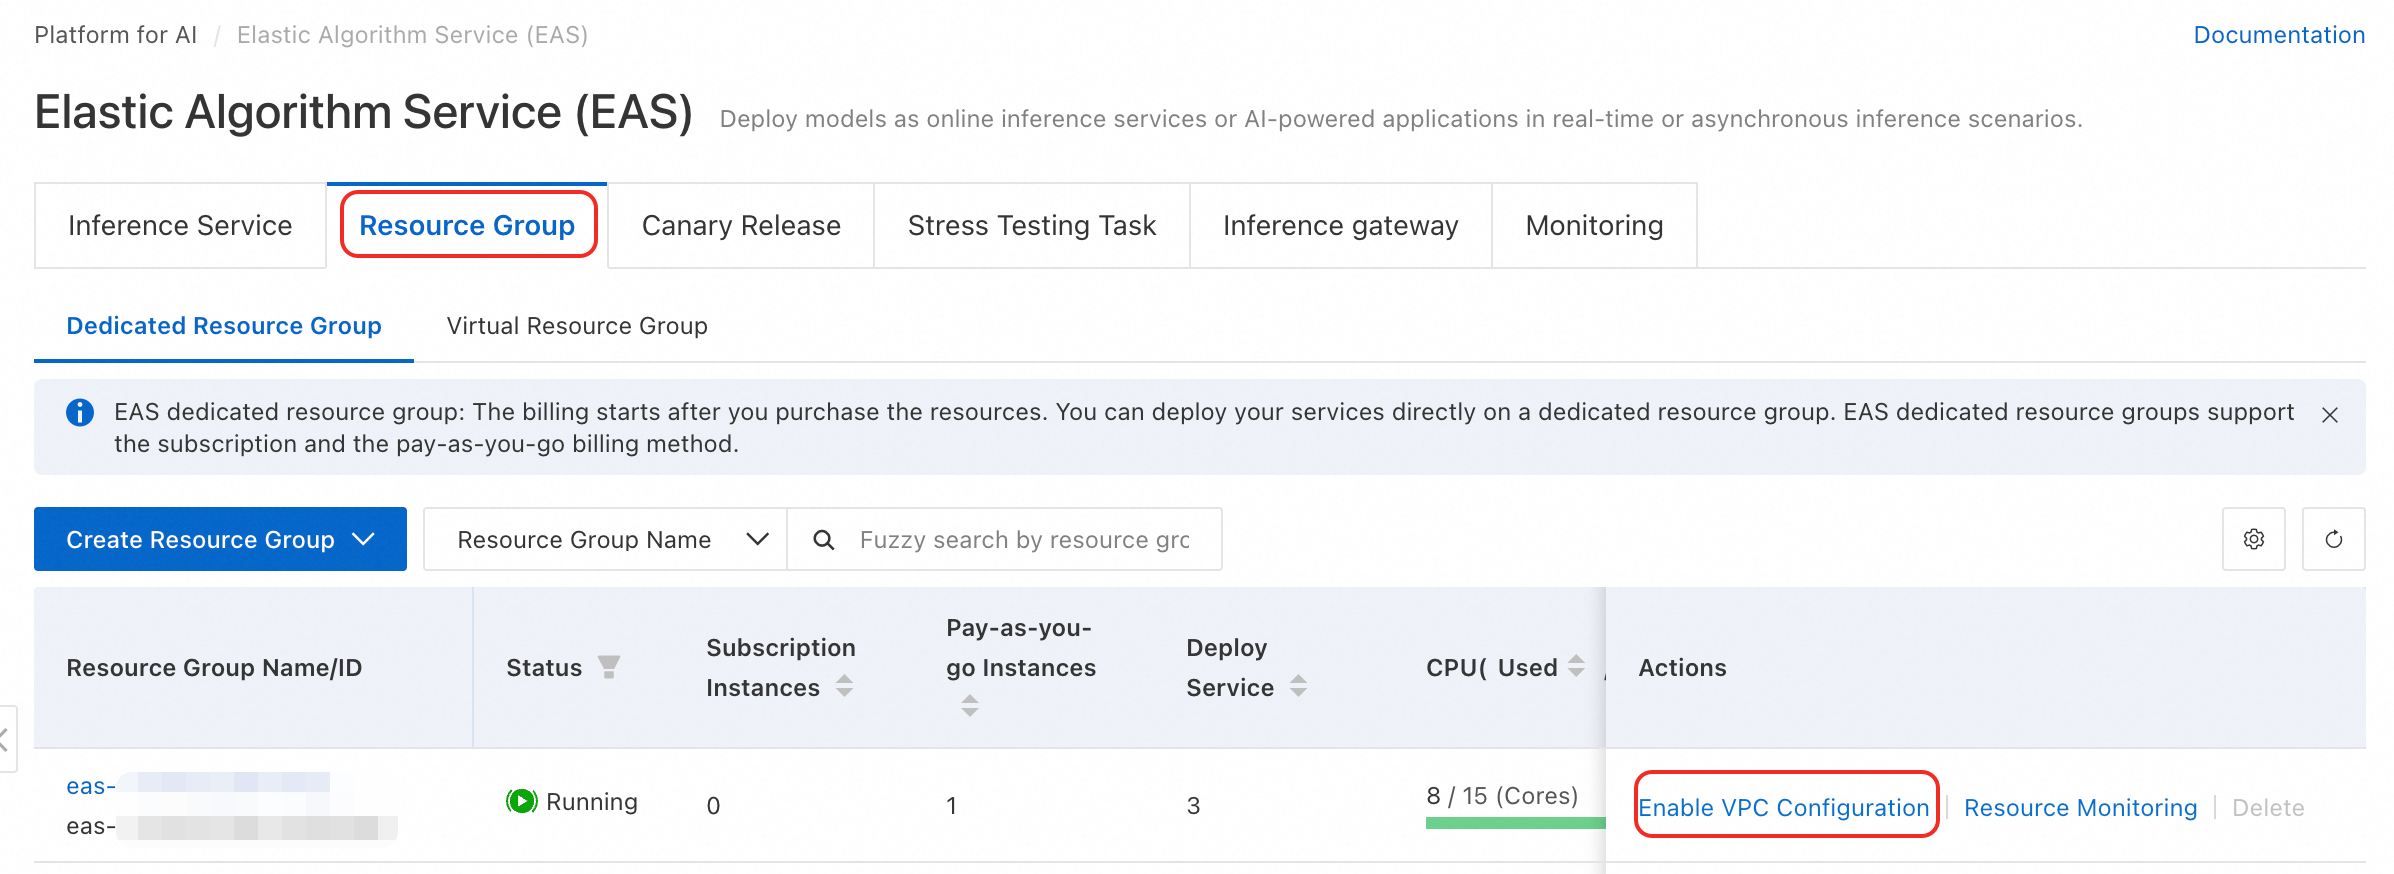This screenshot has height=874, width=2394.
Task: Open the Status column filter icon
Action: [x=608, y=666]
